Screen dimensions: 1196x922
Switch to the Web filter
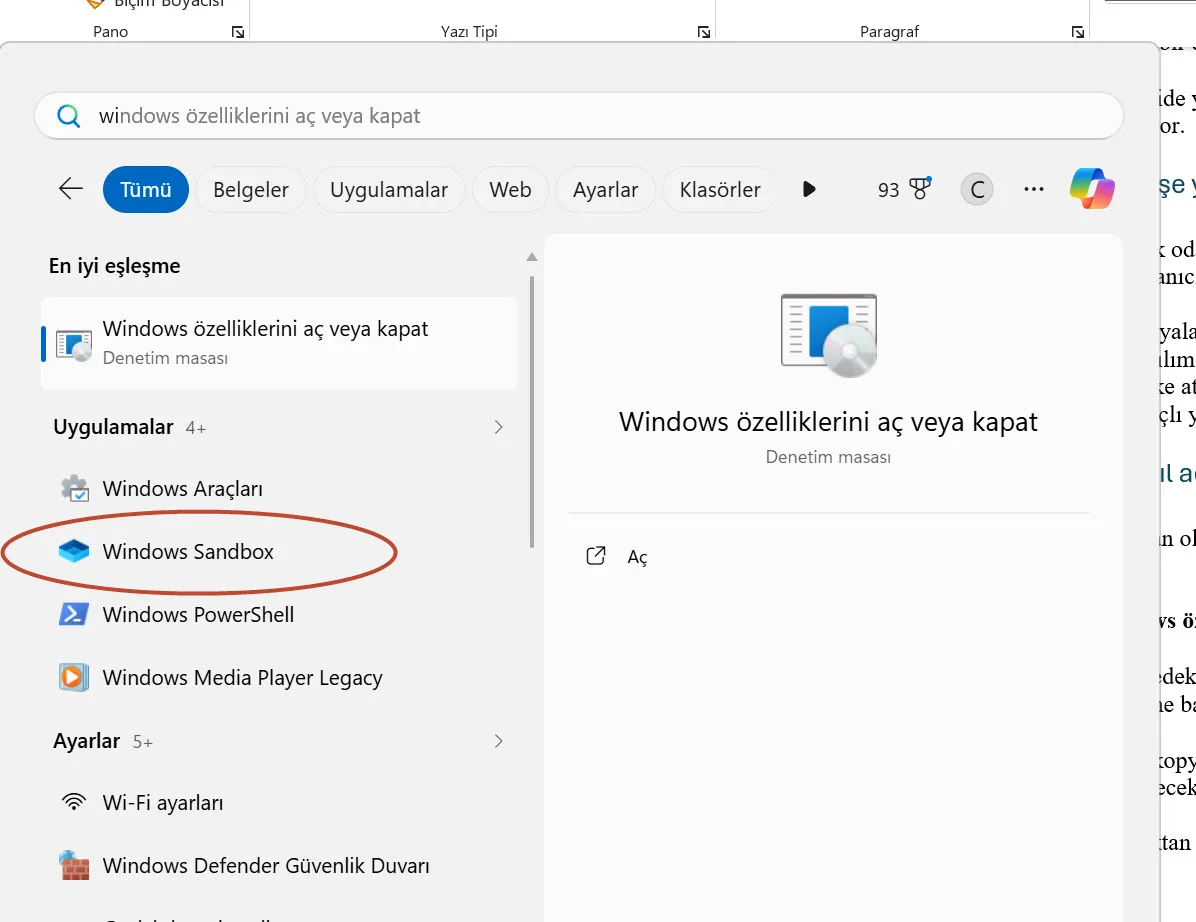point(510,189)
